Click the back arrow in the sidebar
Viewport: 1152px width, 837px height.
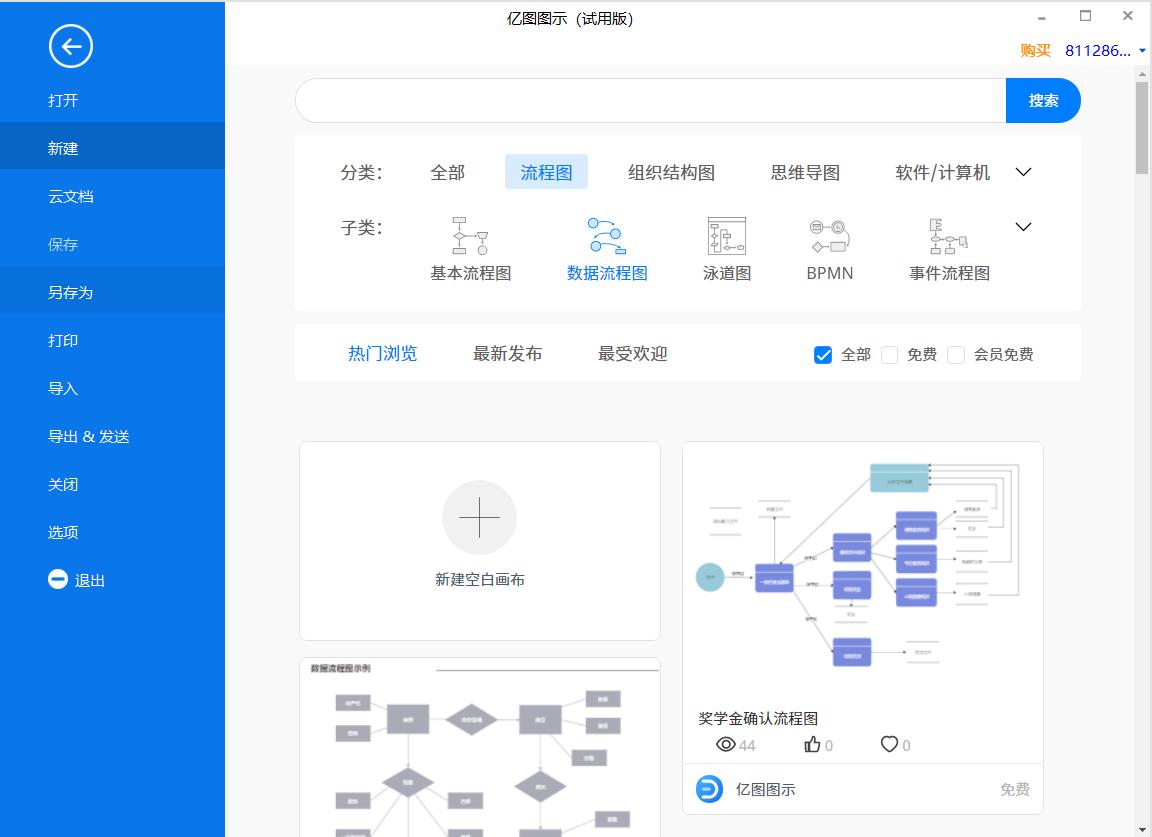pos(70,46)
